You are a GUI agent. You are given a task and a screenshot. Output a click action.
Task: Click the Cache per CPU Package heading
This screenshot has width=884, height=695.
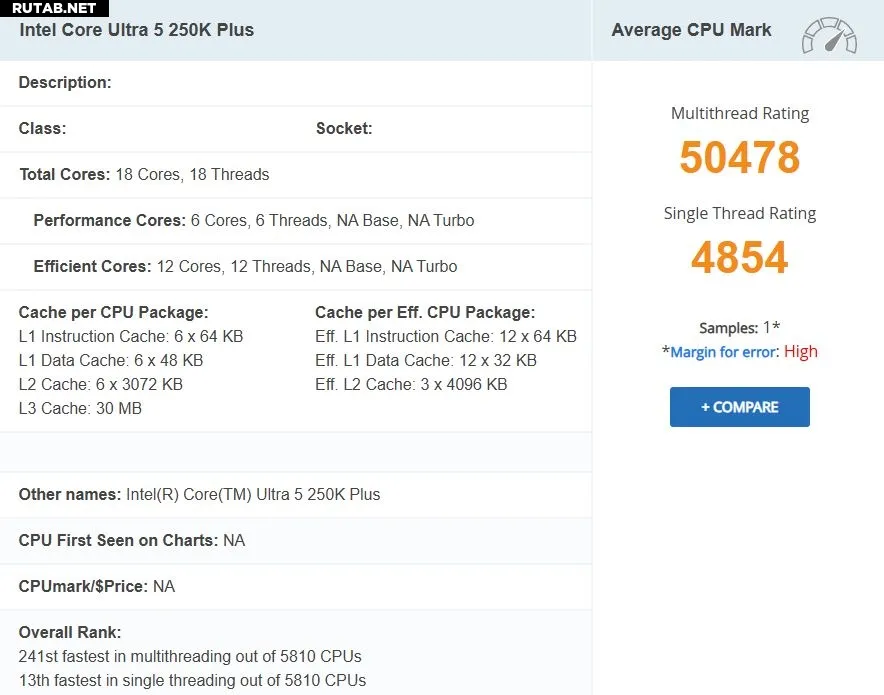113,312
